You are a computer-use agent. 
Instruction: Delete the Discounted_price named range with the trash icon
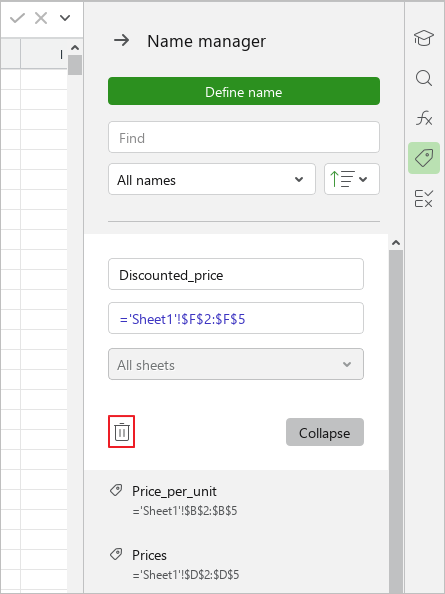tap(122, 431)
